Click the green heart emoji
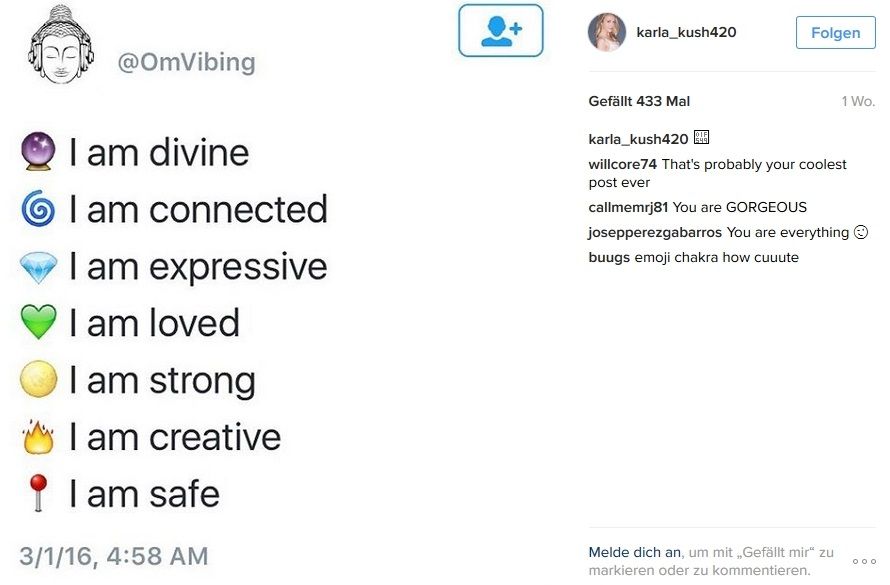Viewport: 890px width, 585px height. (39, 324)
